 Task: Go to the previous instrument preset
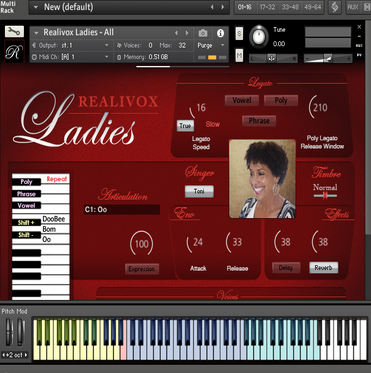pos(177,33)
